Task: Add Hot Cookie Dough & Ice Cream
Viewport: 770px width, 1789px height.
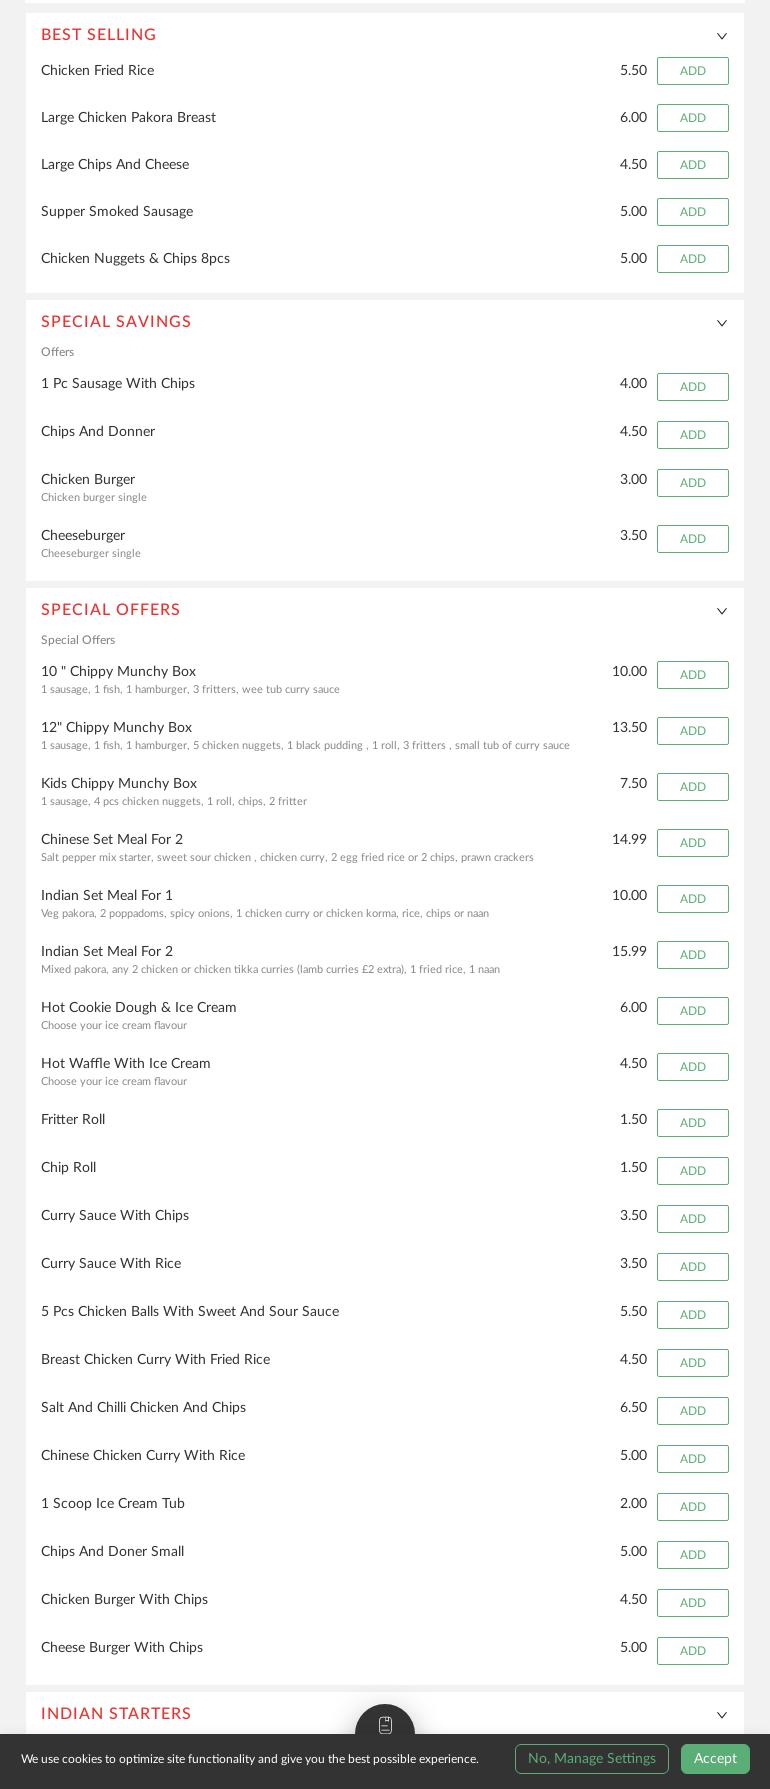Action: pyautogui.click(x=692, y=1011)
